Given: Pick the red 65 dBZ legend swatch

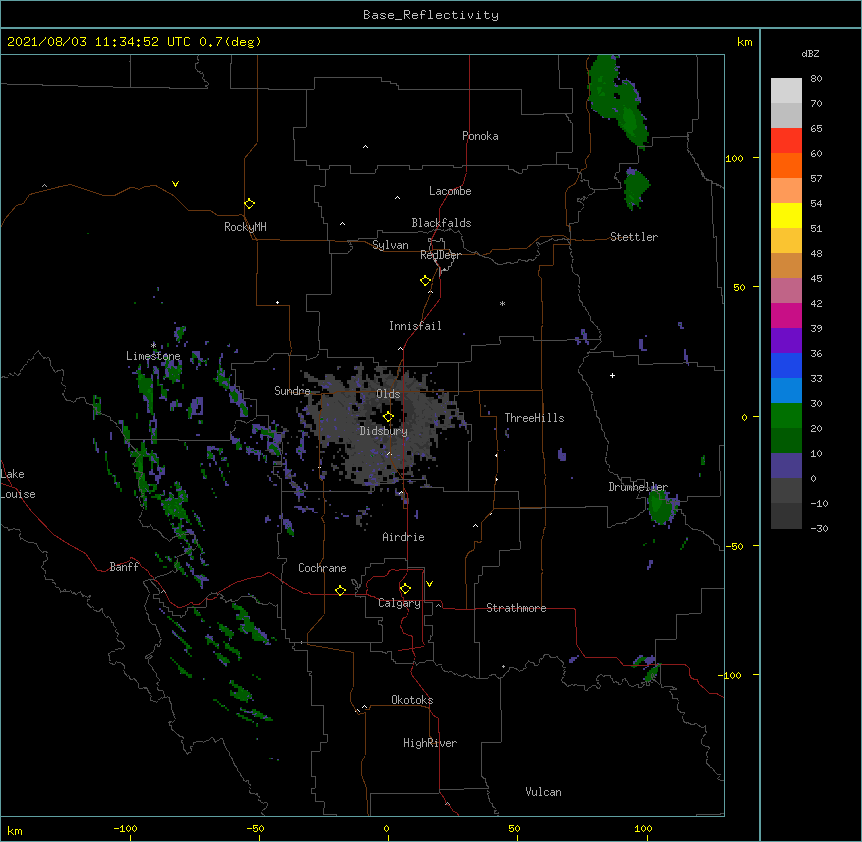Looking at the screenshot, I should pyautogui.click(x=786, y=141).
